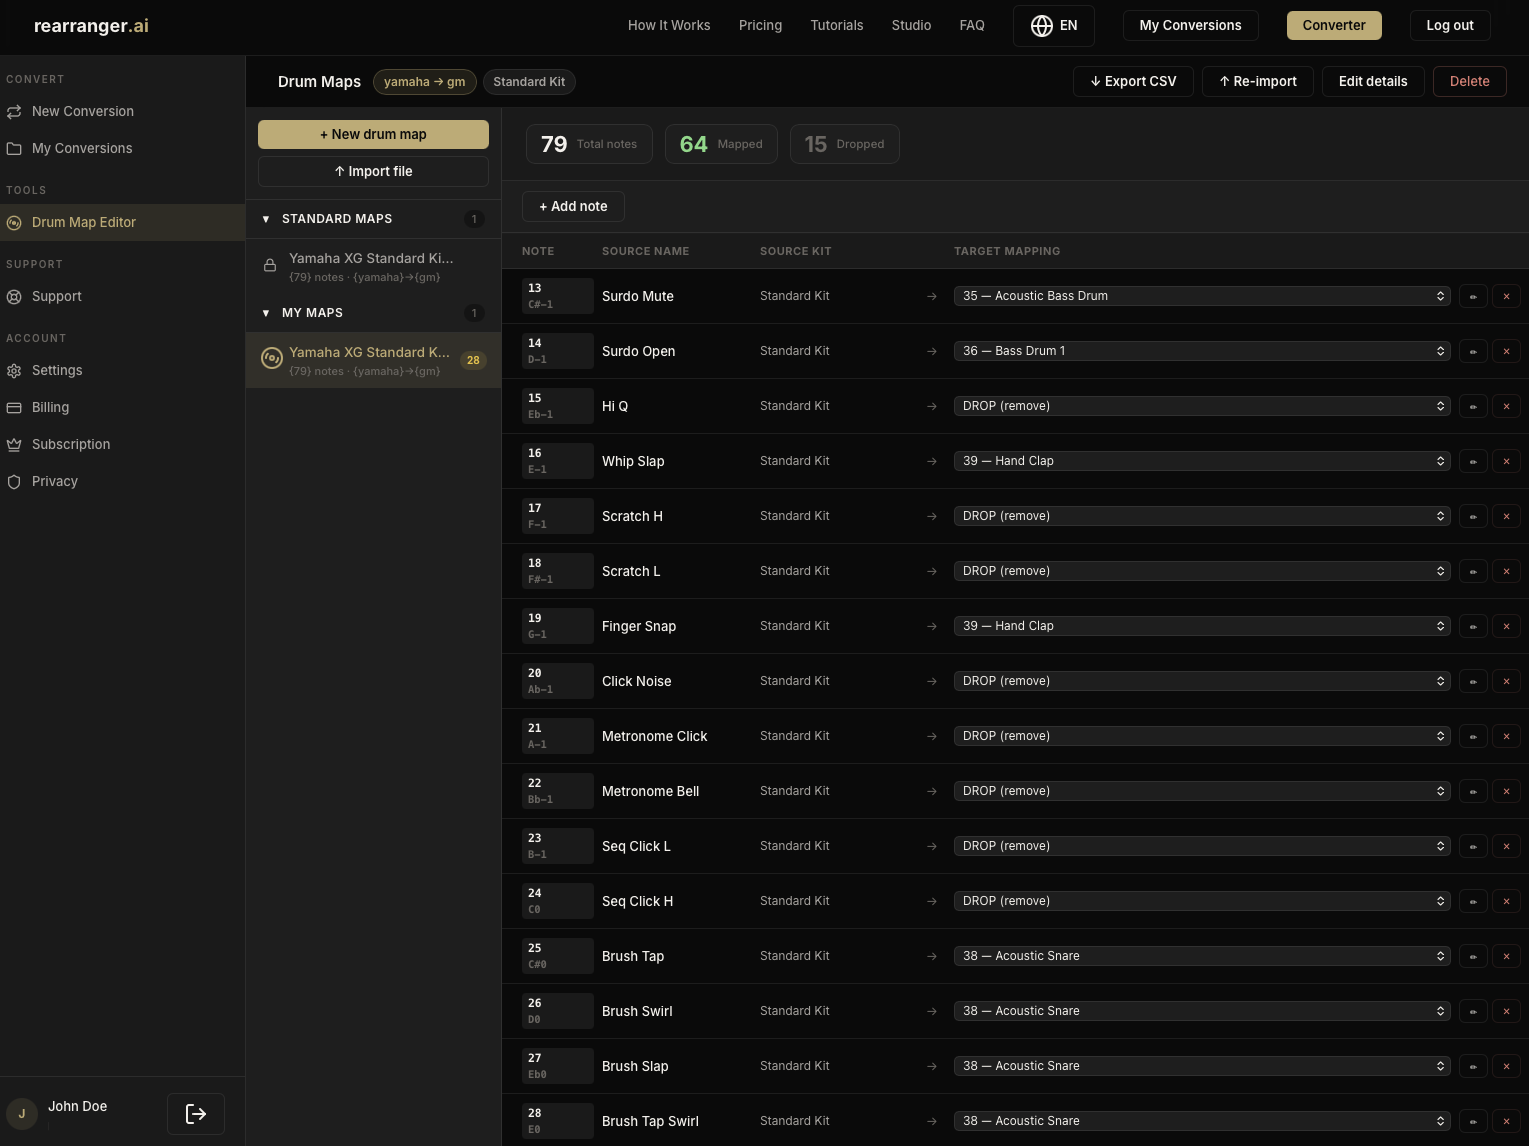Remove the Hi Q note with its red X
The width and height of the screenshot is (1529, 1146).
(x=1506, y=406)
